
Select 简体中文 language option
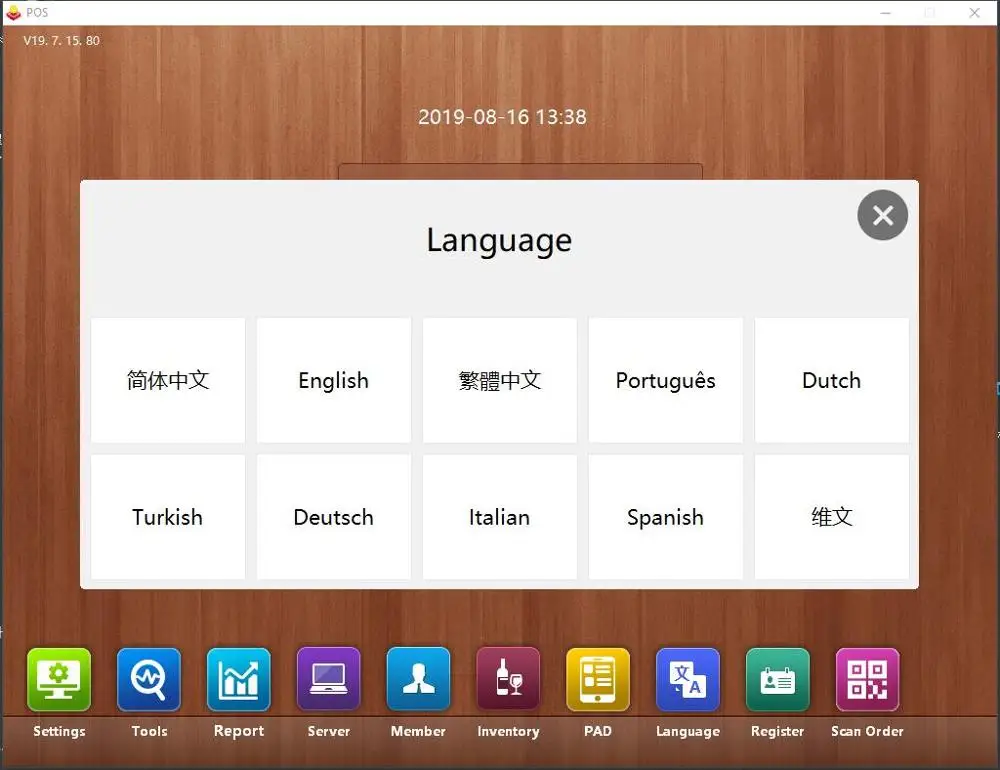coord(168,380)
